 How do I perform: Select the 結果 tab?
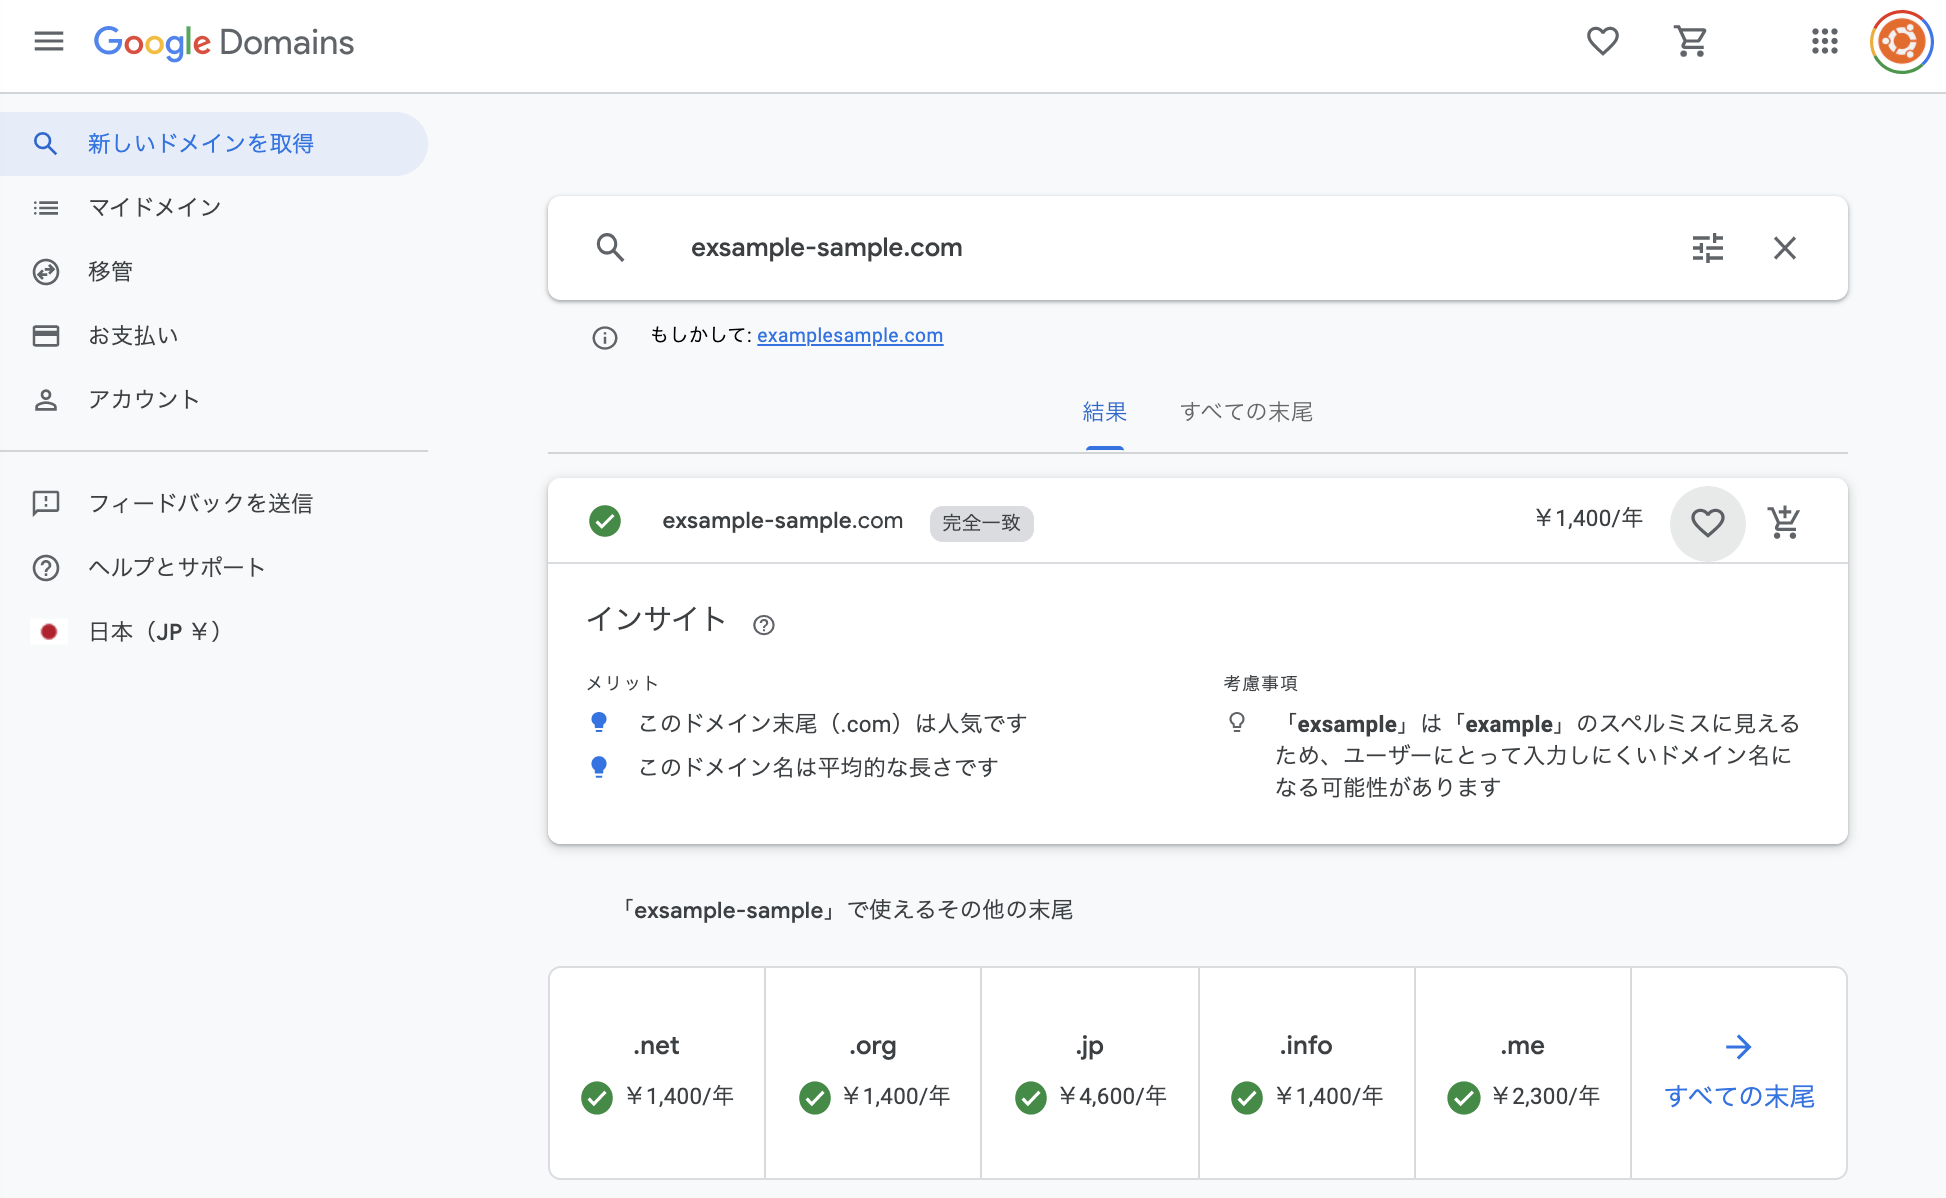(1104, 411)
